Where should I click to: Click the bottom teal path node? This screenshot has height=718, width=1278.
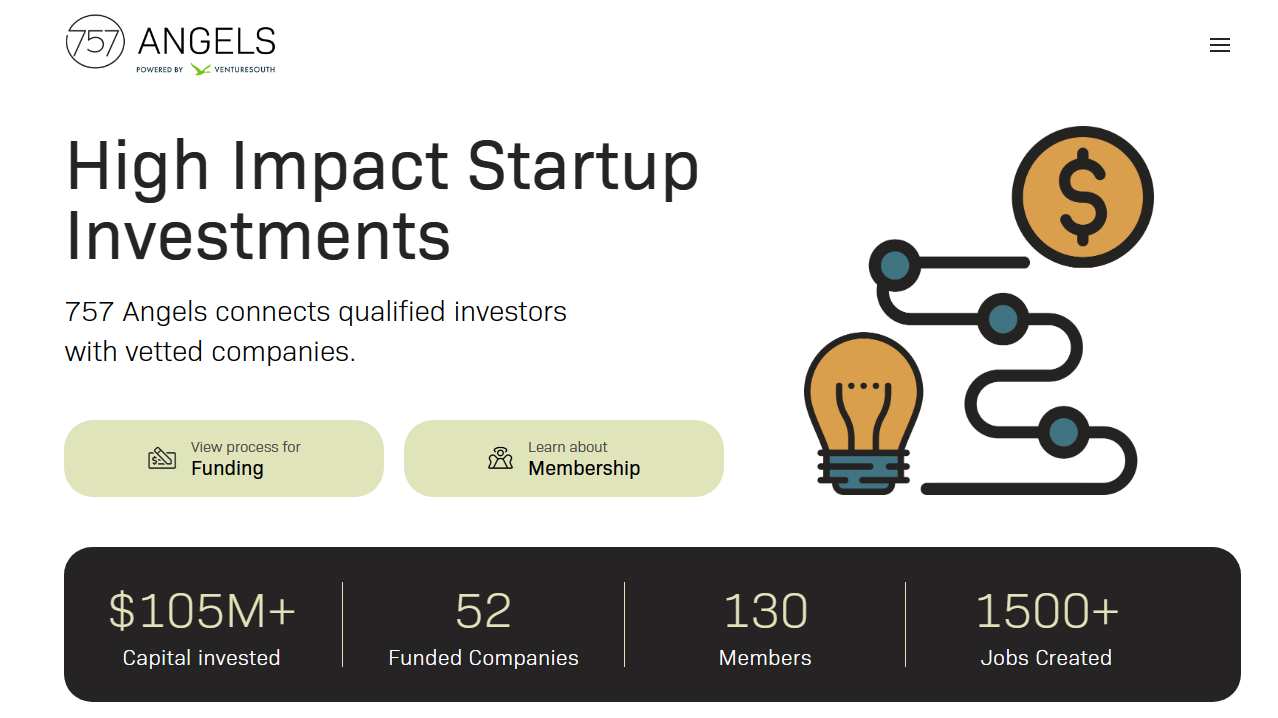pos(1063,432)
